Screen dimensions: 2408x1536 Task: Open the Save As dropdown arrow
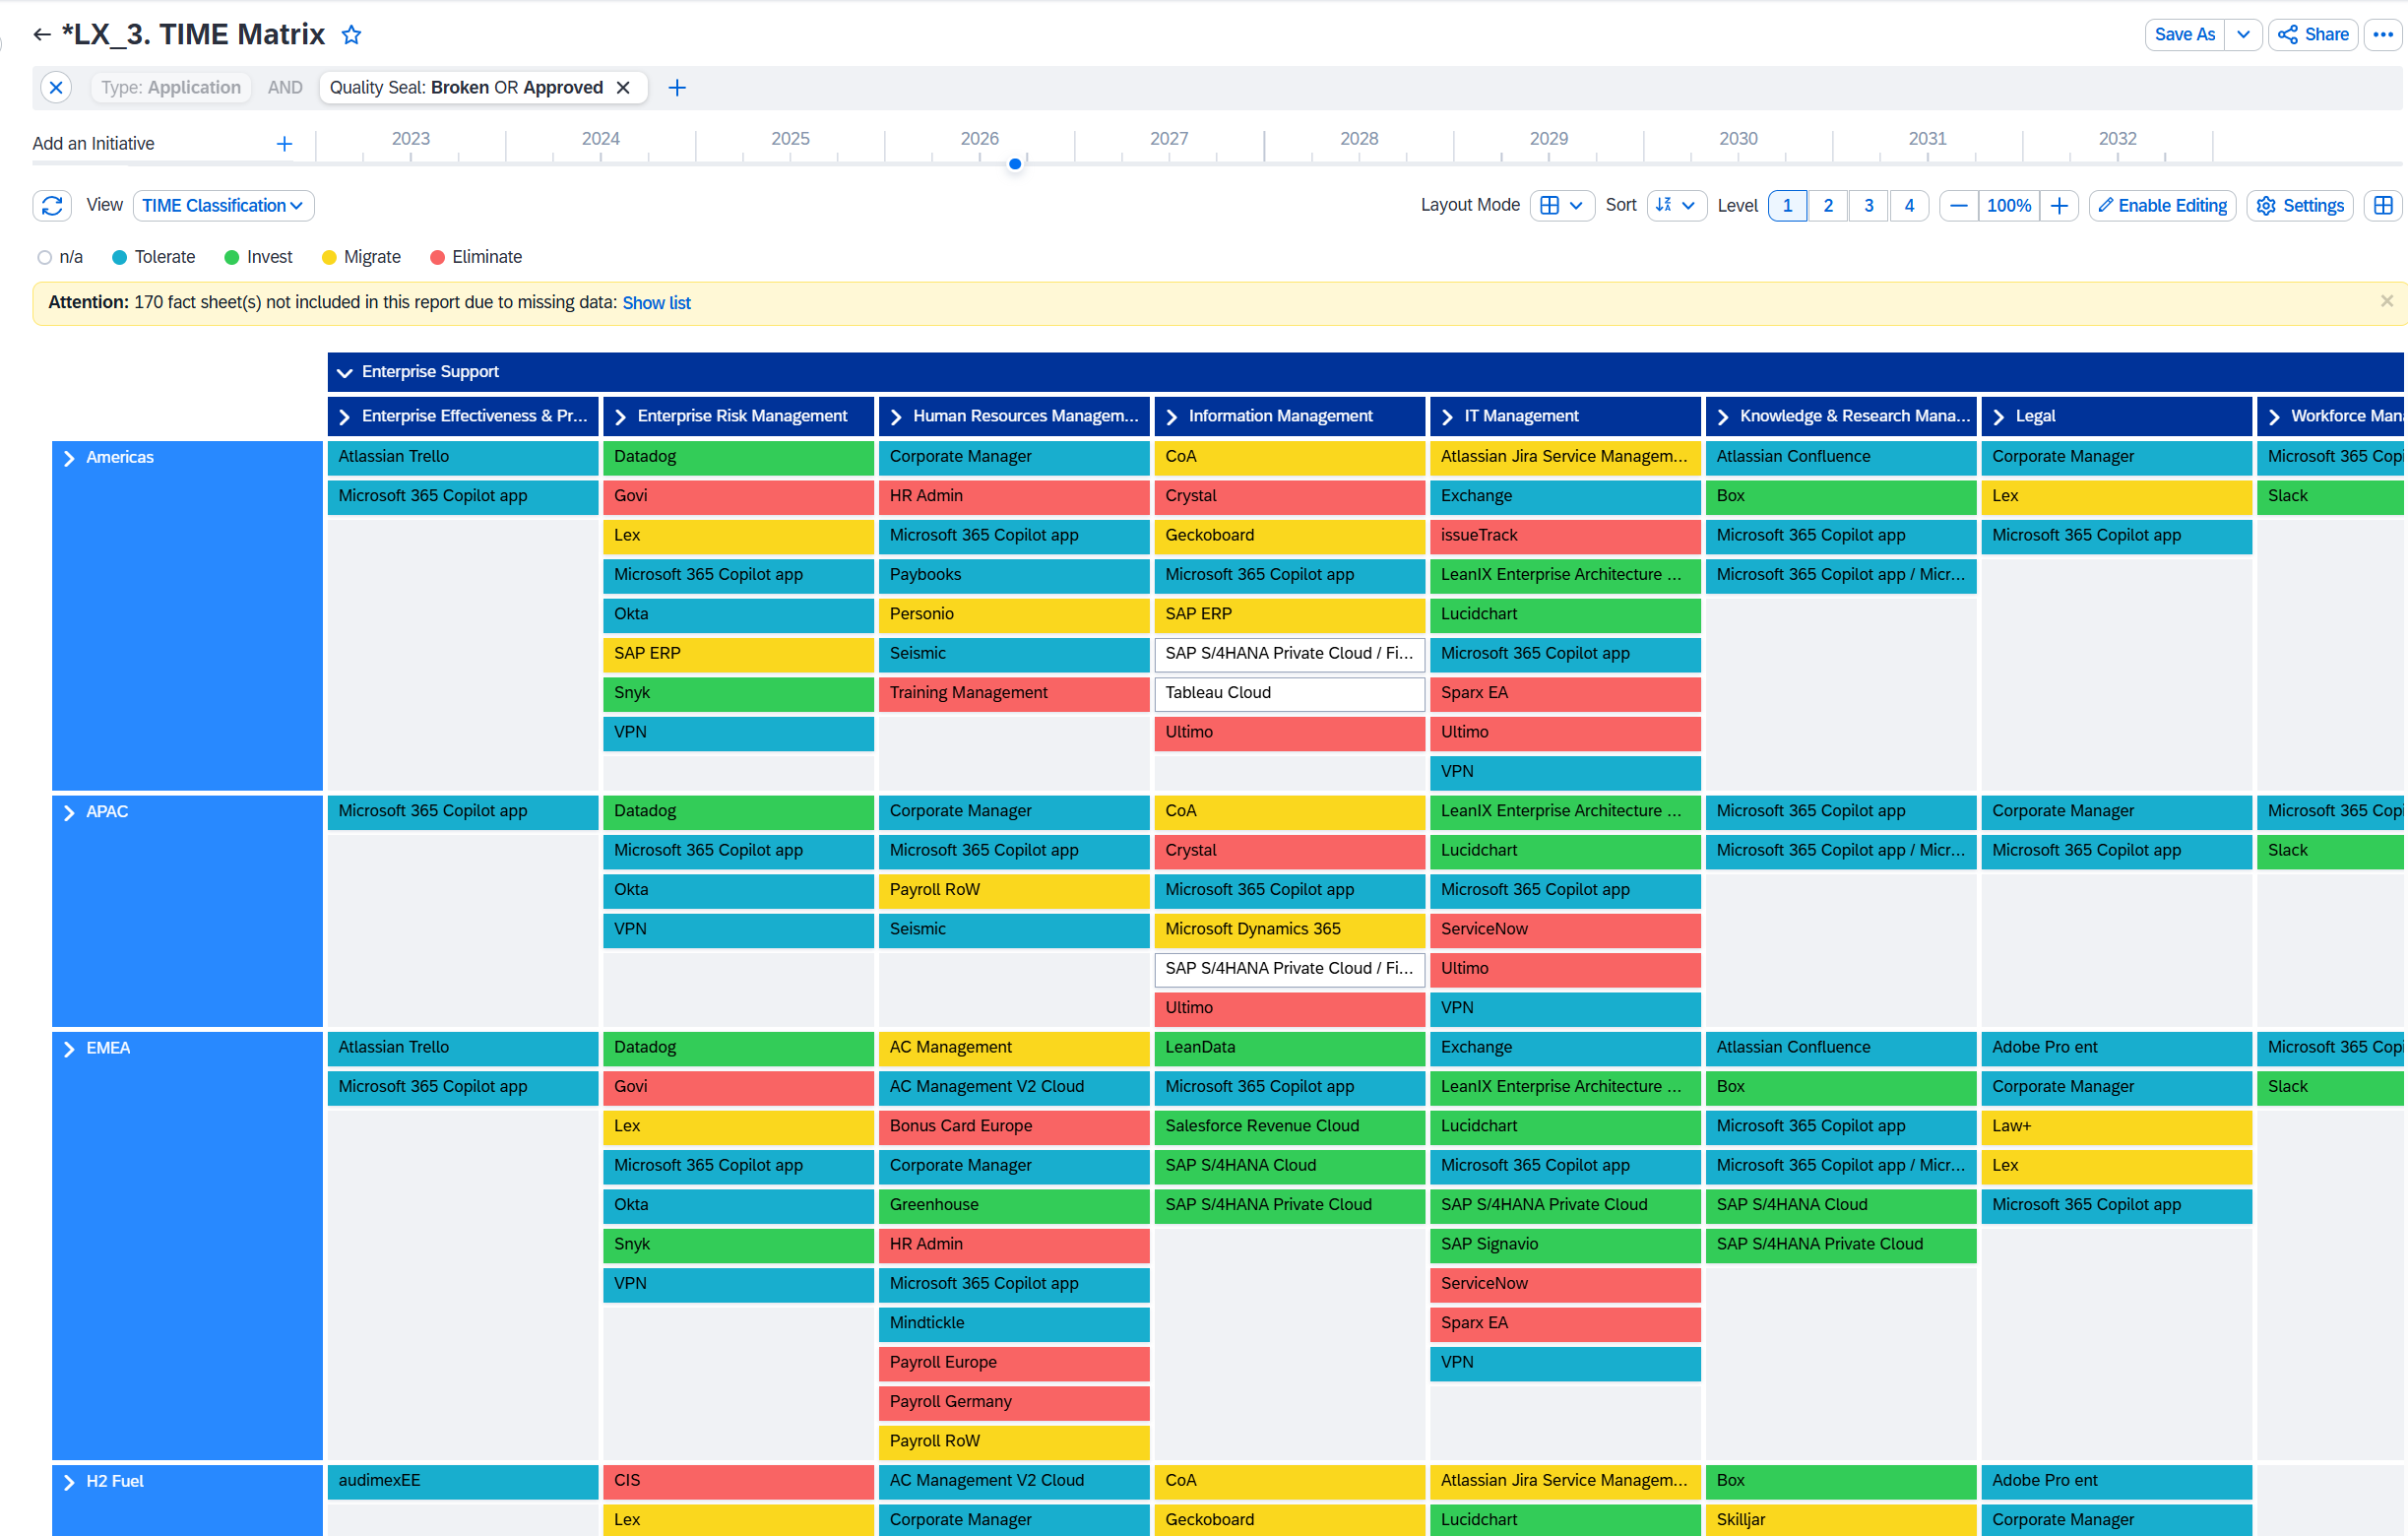pos(2243,35)
